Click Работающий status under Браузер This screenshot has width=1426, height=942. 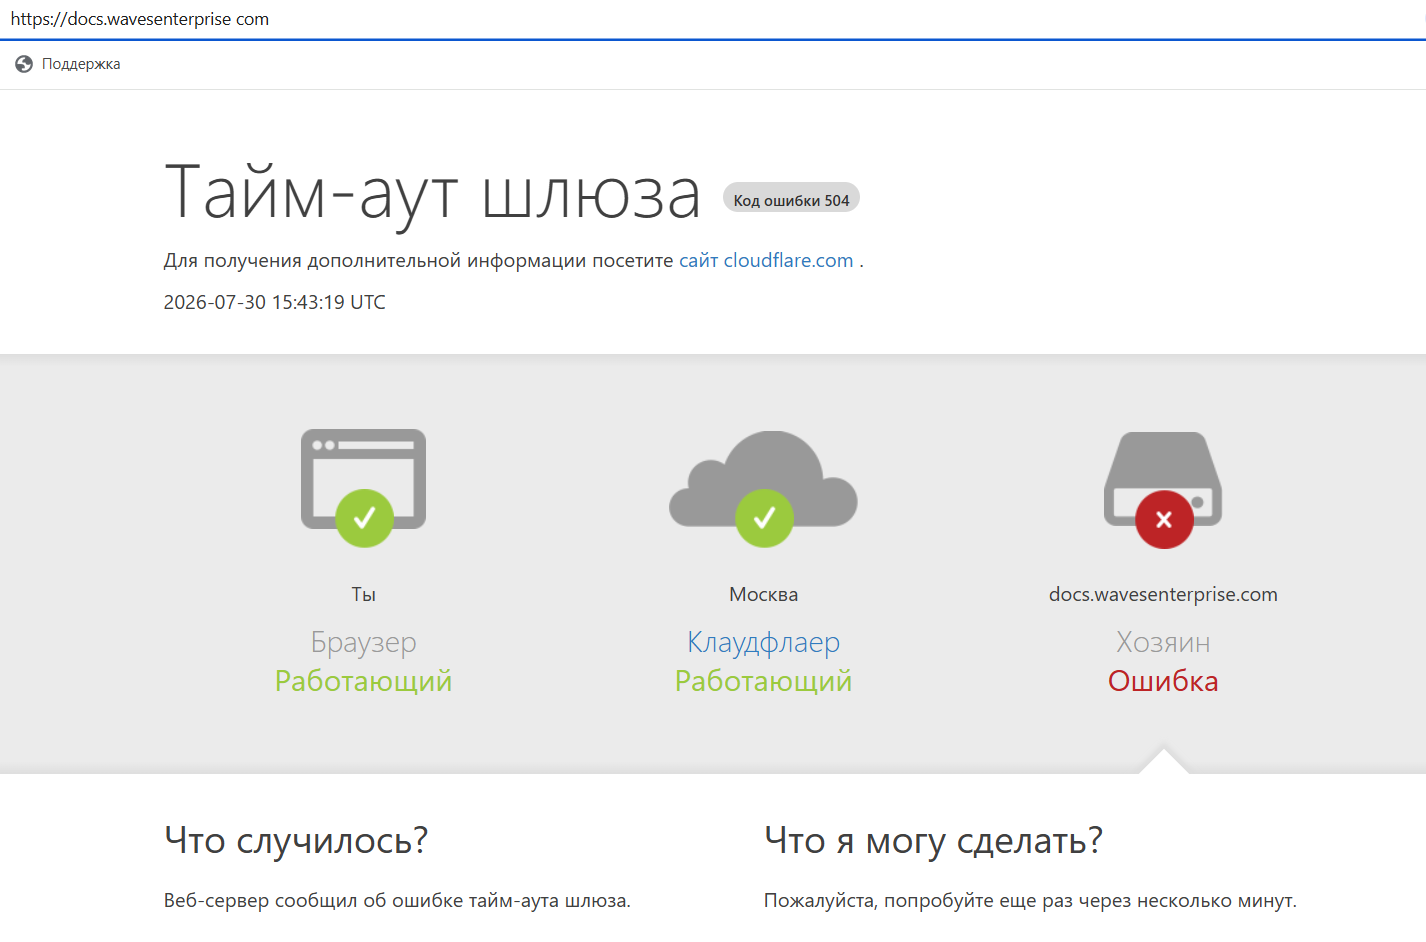[x=364, y=681]
